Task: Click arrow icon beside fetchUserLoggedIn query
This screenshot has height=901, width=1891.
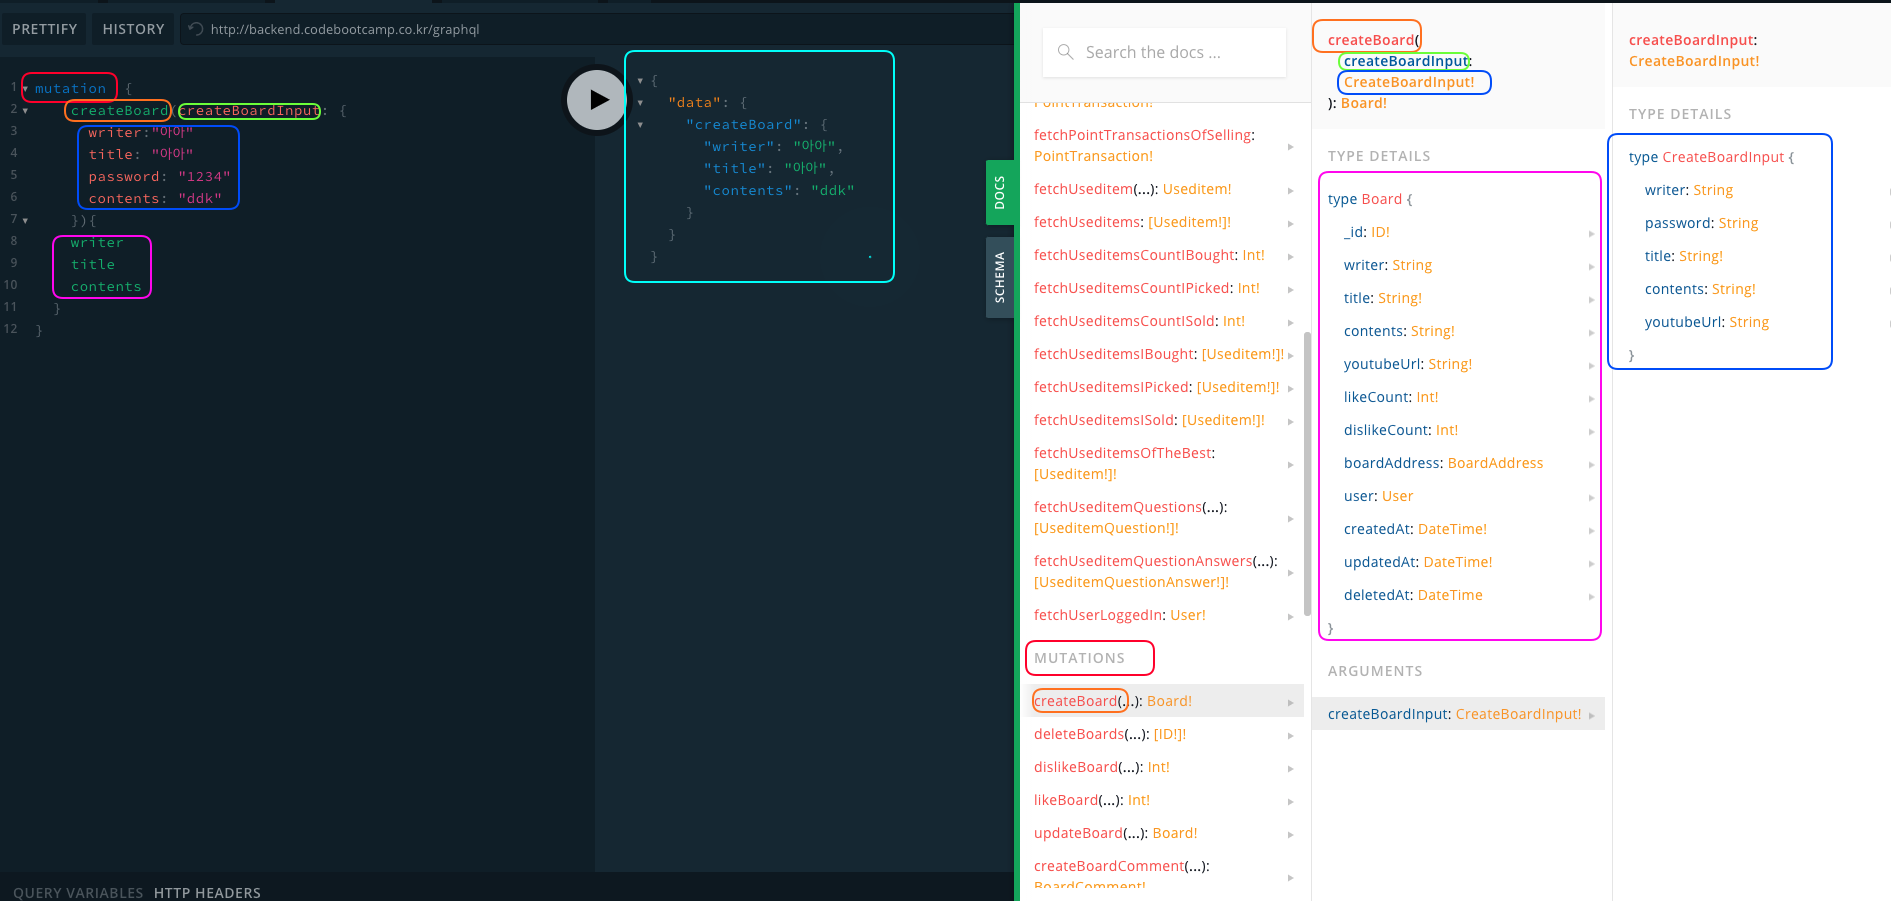Action: (x=1290, y=617)
